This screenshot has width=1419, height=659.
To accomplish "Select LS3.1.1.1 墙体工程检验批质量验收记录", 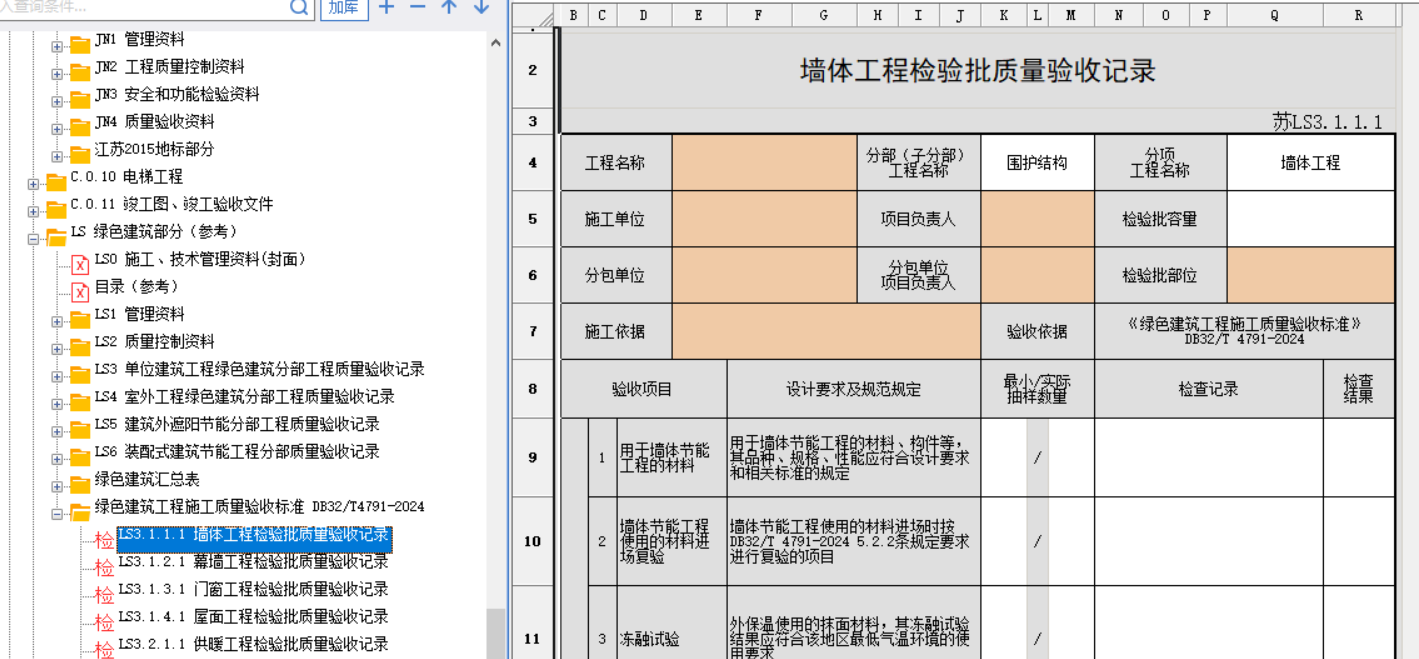I will pos(253,535).
